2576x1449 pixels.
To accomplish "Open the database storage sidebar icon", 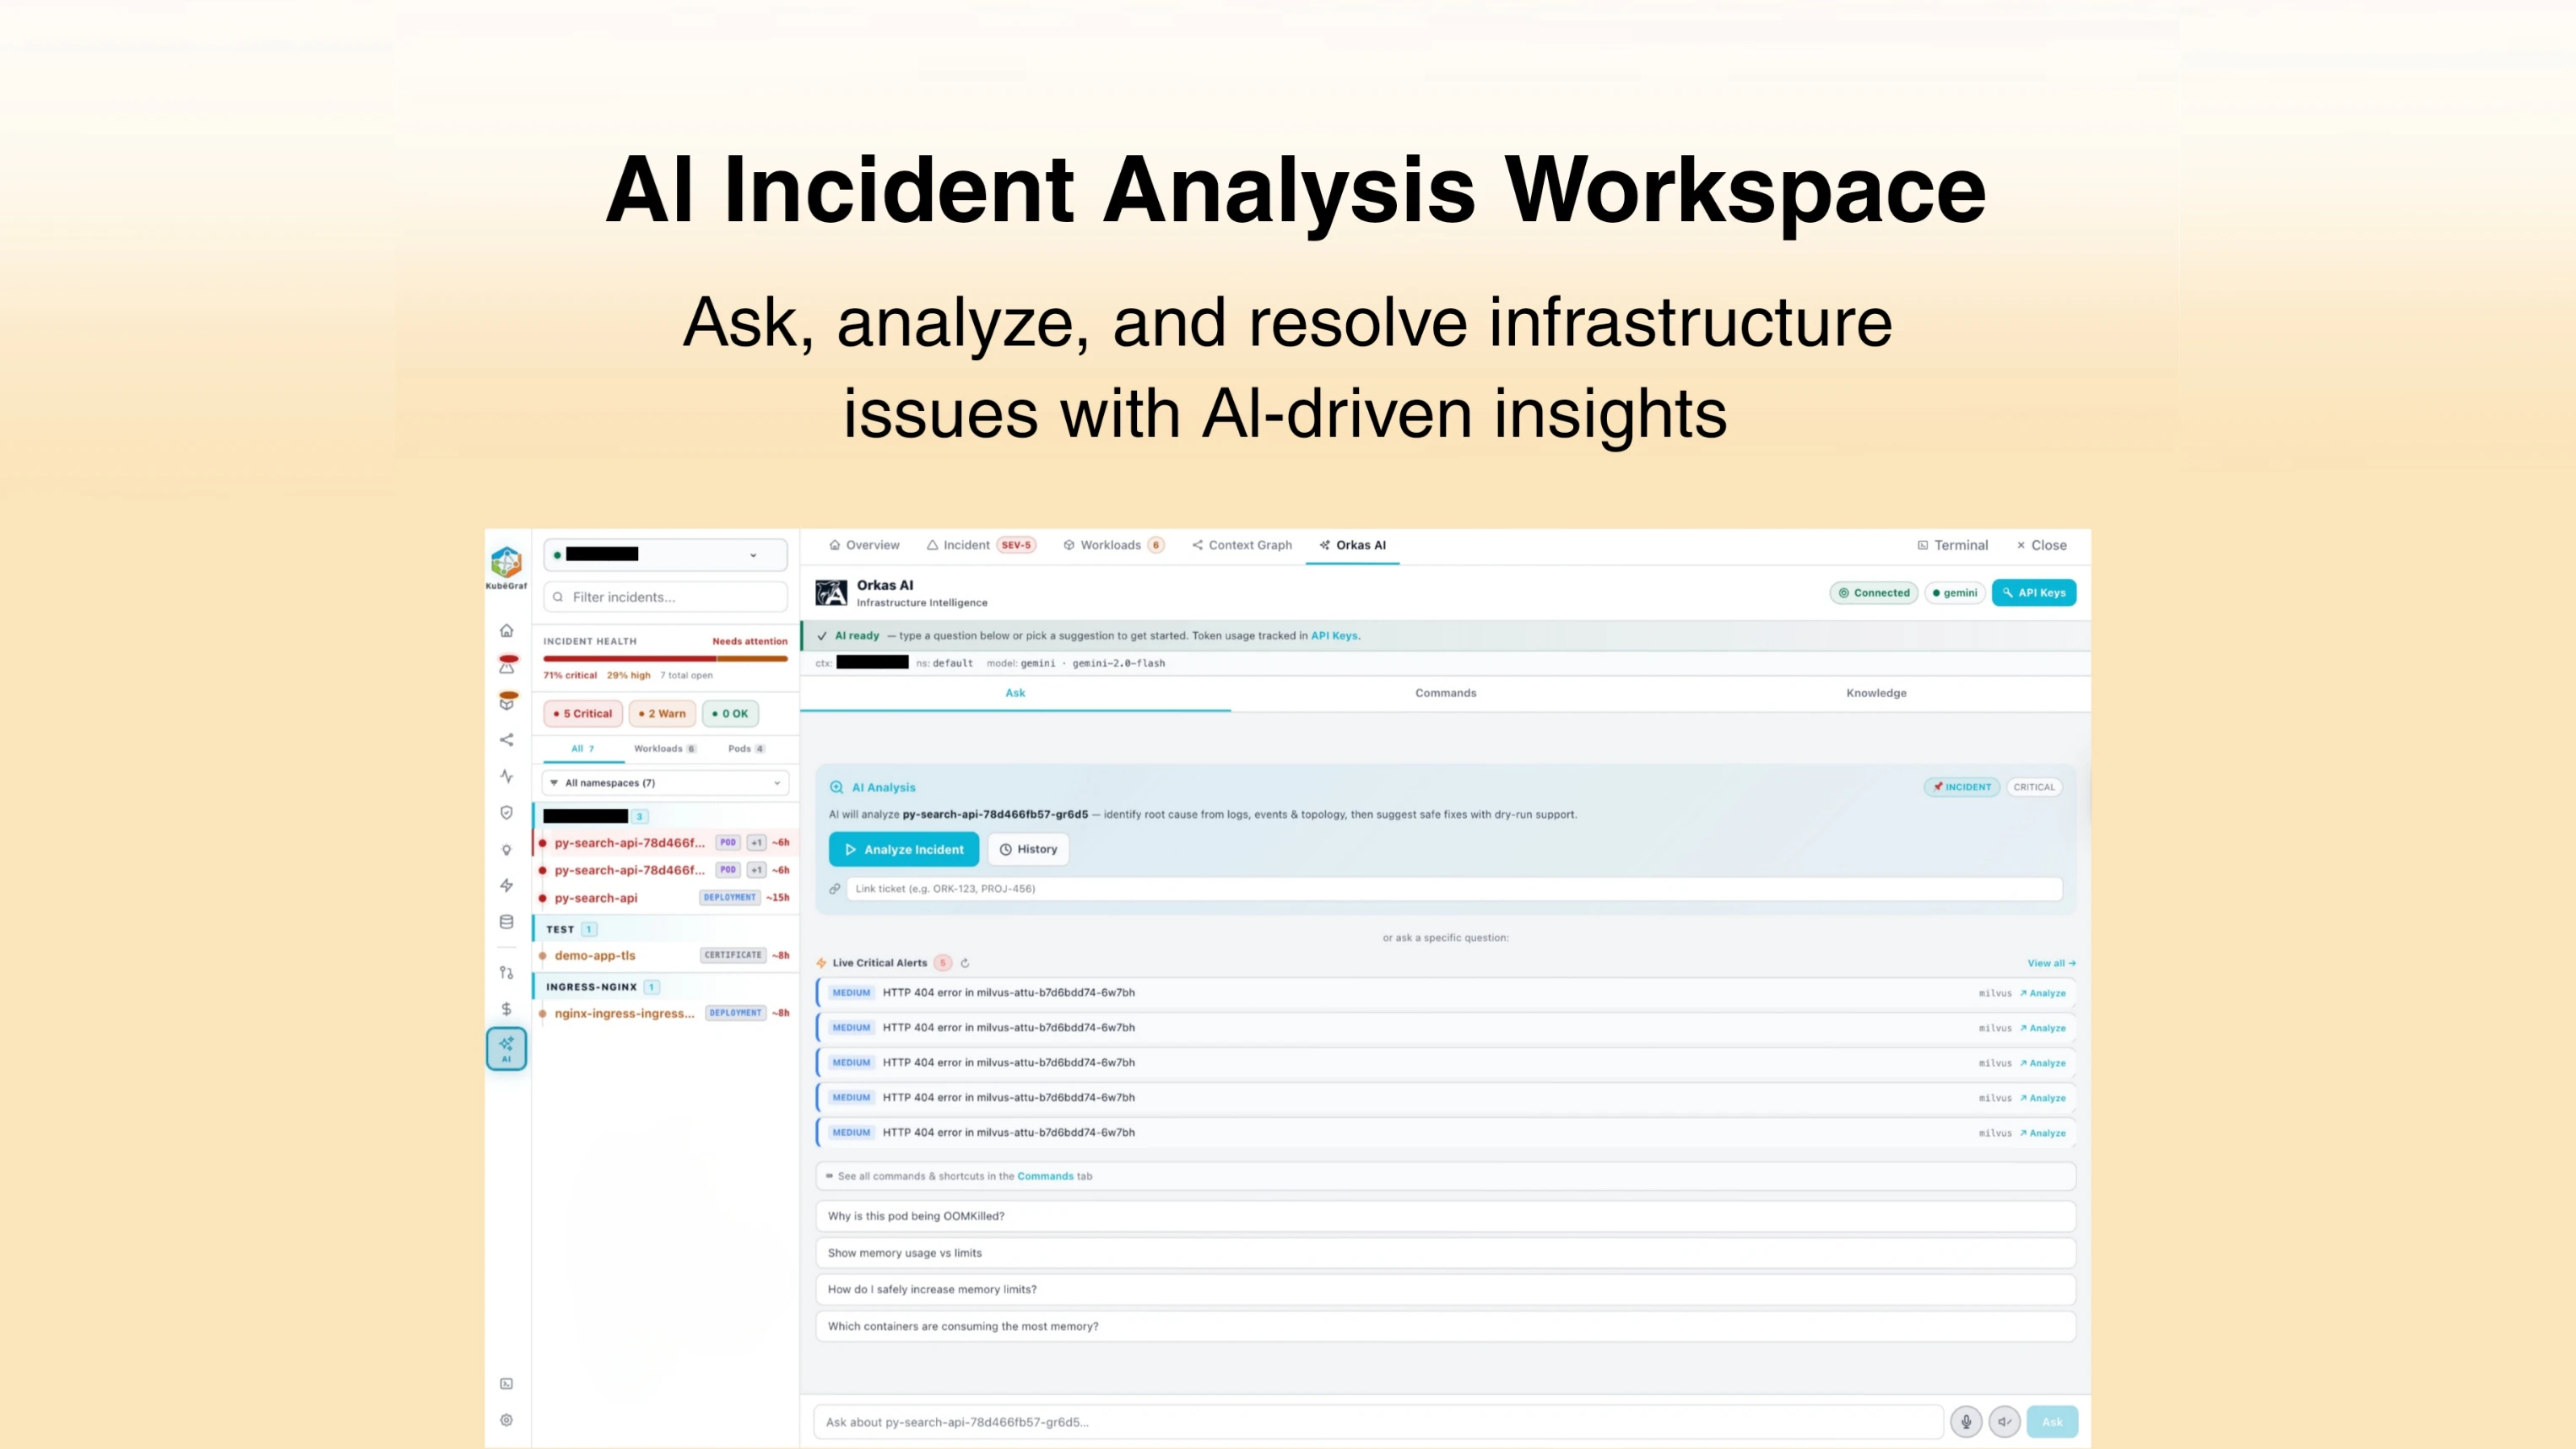I will (506, 922).
